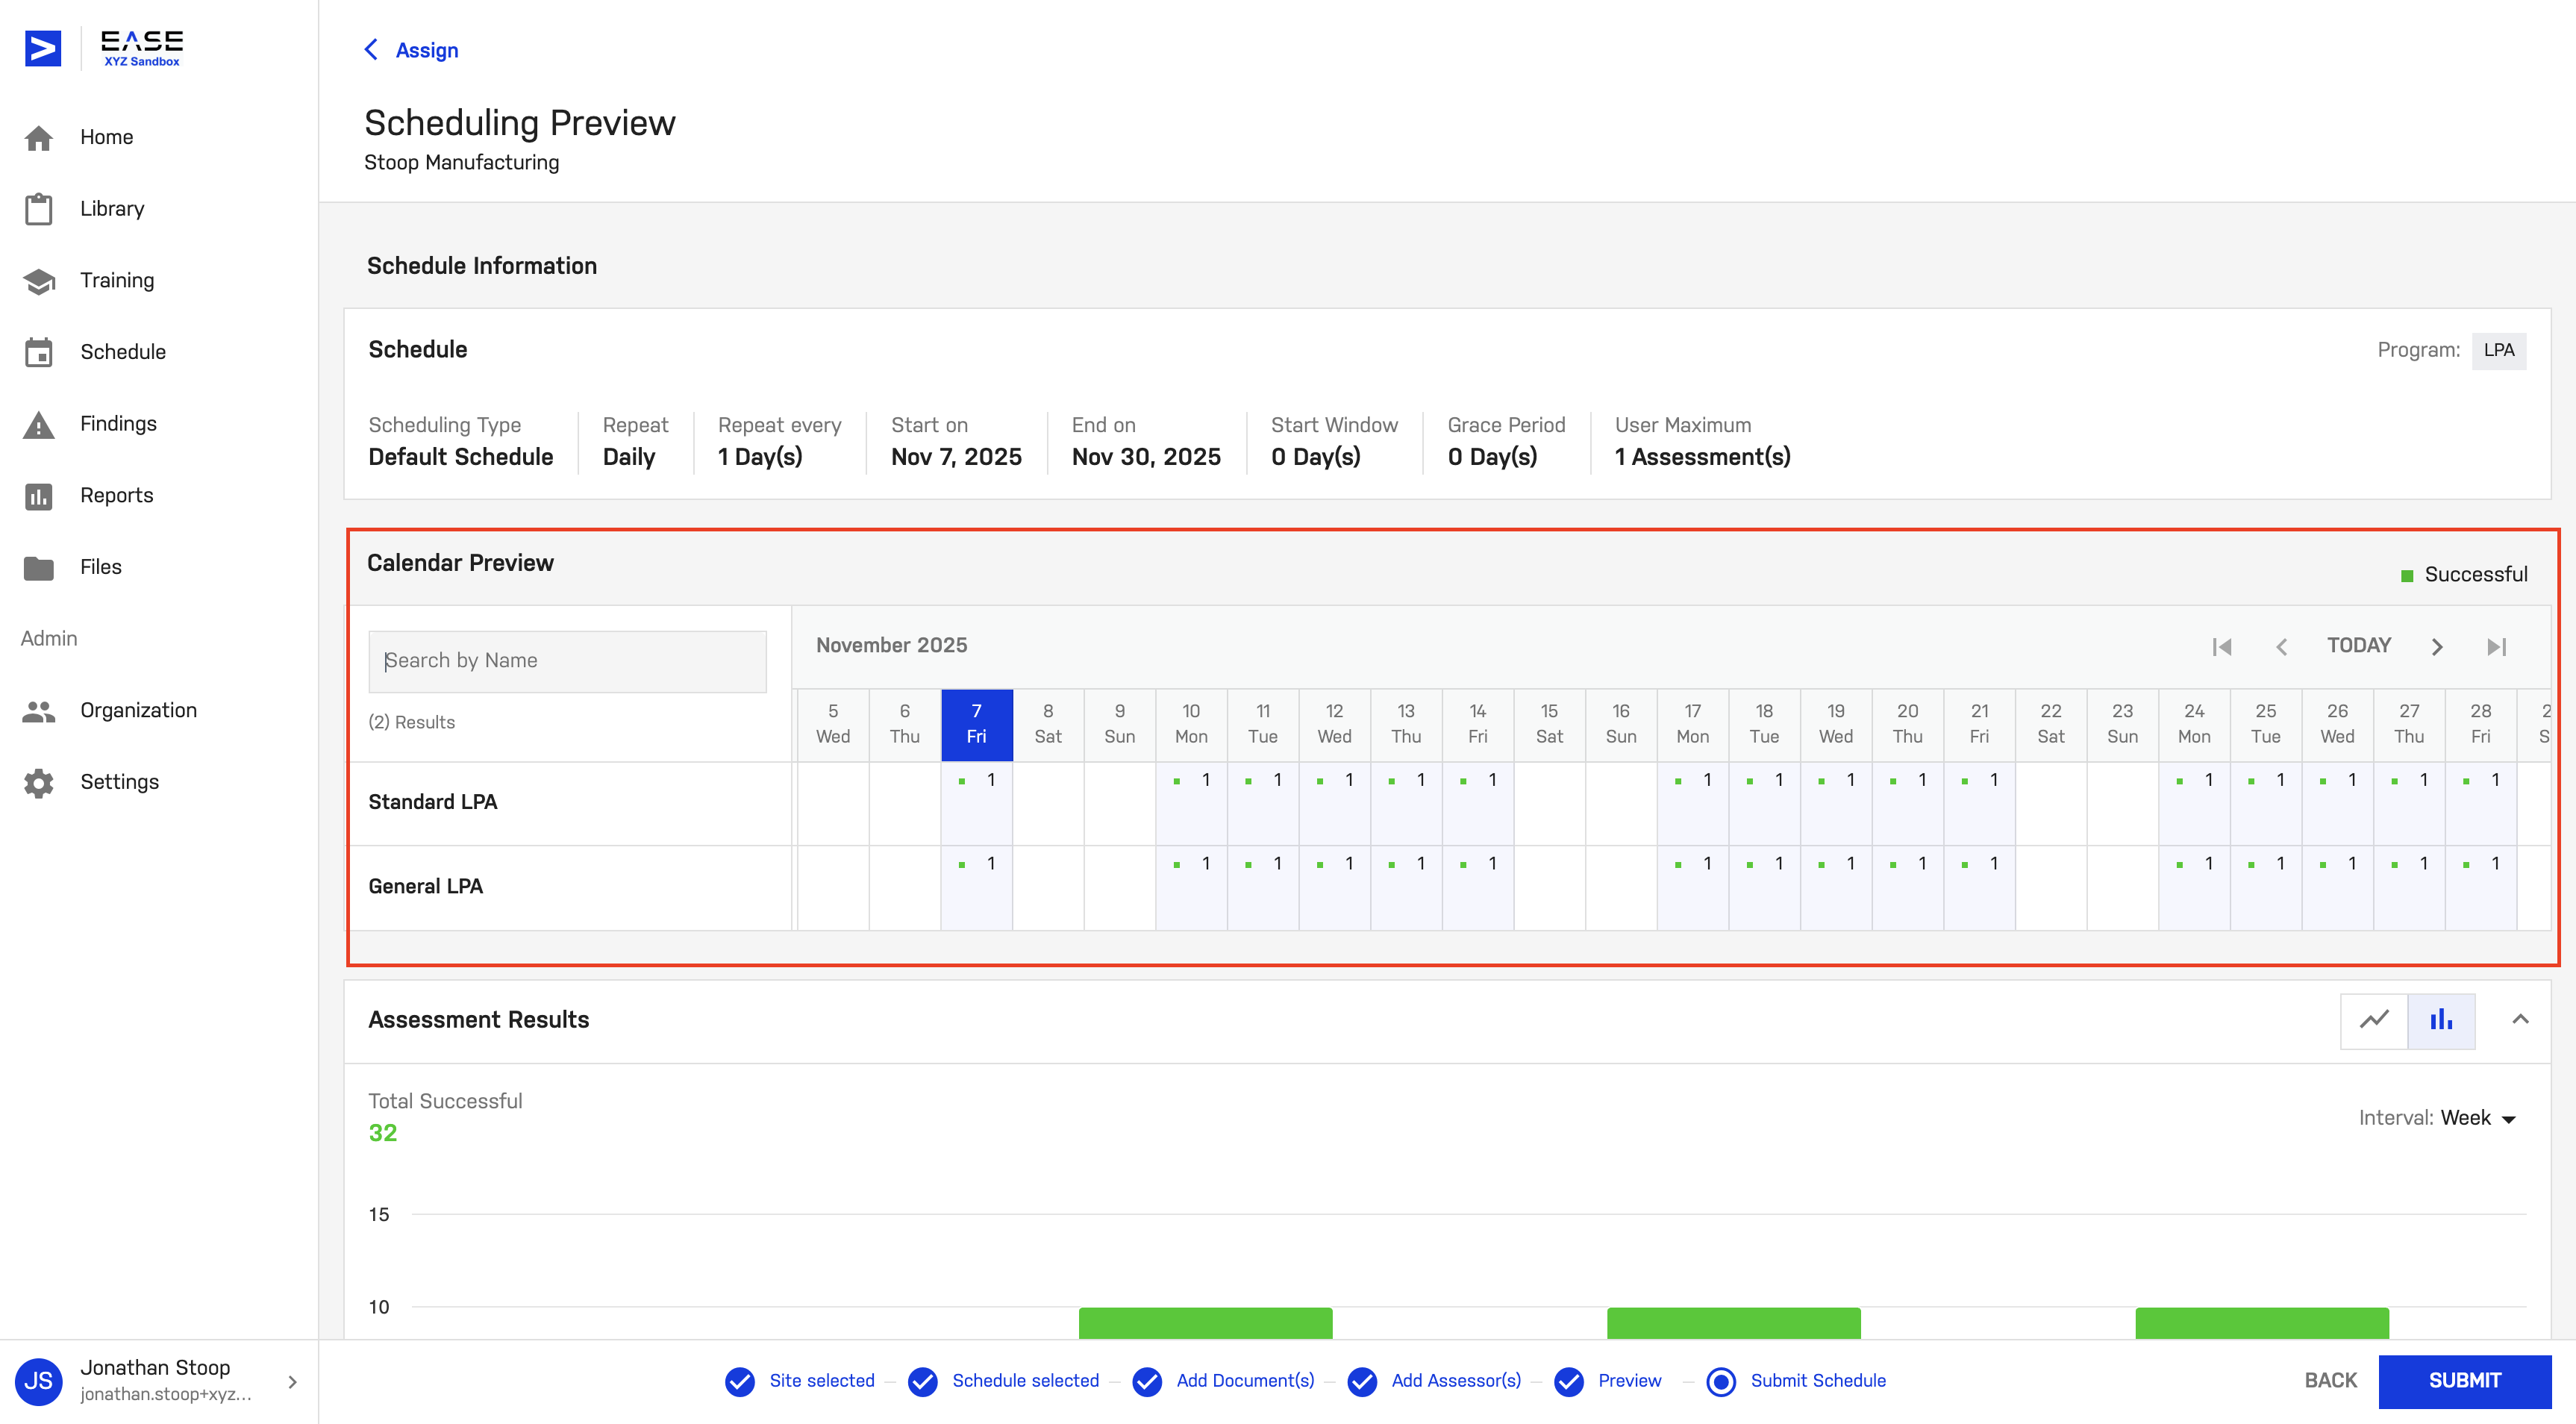Click the Add Document(s) checkmark icon
This screenshot has height=1424, width=2576.
pyautogui.click(x=1147, y=1381)
